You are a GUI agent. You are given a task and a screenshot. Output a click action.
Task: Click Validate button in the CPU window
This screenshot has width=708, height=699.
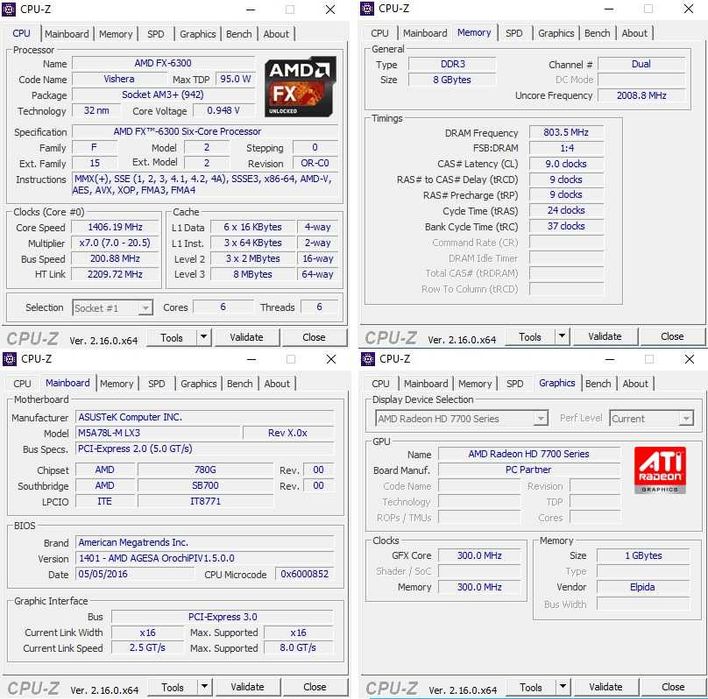(247, 337)
